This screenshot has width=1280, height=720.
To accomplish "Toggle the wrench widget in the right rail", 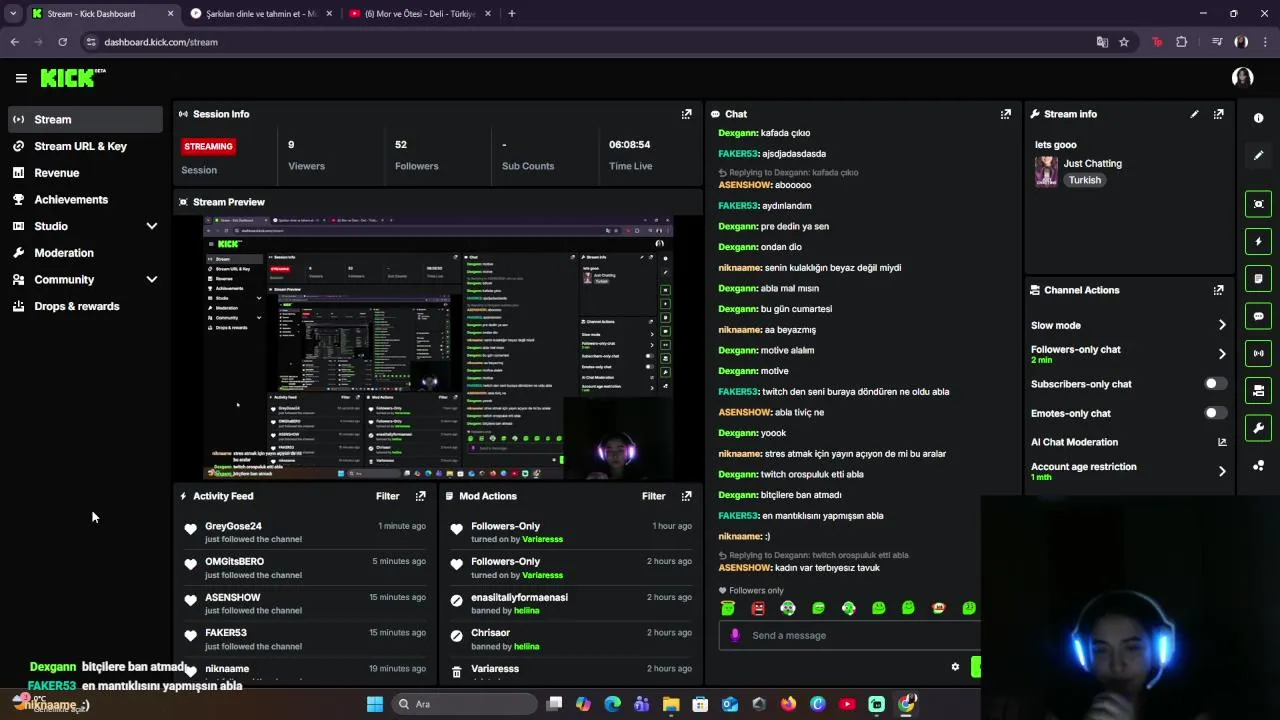I will pos(1258,428).
